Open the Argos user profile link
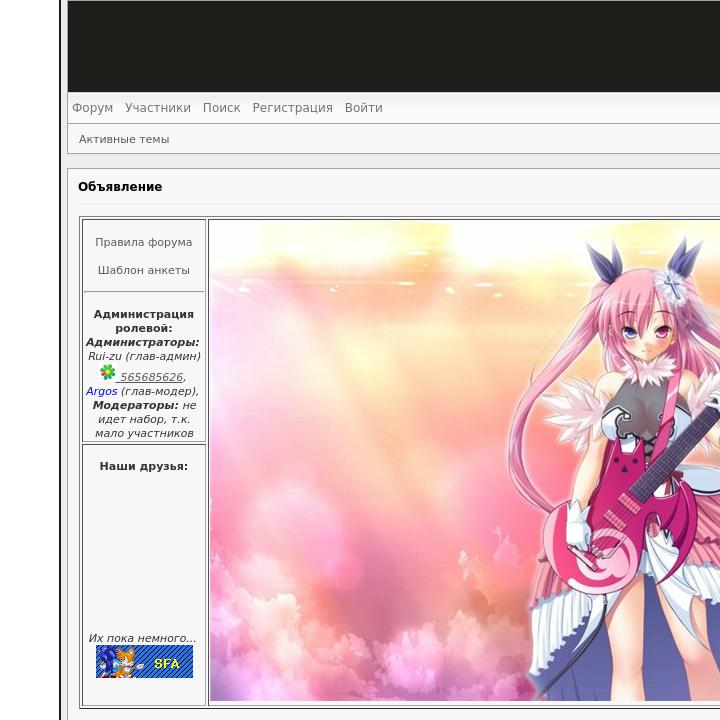The width and height of the screenshot is (720, 720). [102, 391]
